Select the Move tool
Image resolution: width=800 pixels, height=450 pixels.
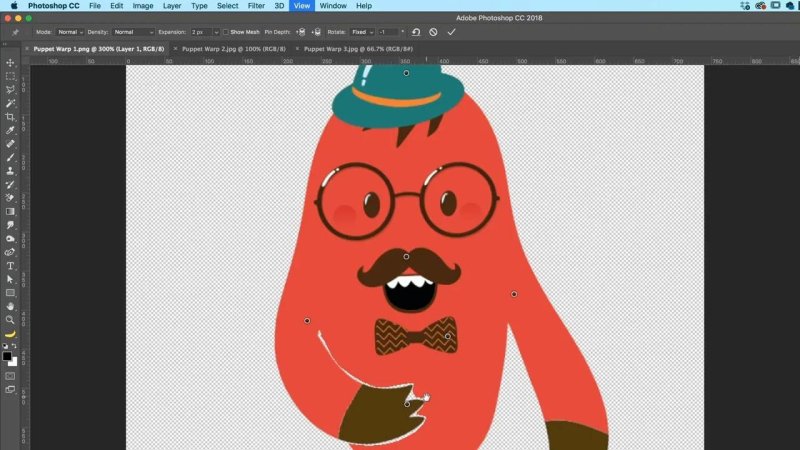point(10,63)
